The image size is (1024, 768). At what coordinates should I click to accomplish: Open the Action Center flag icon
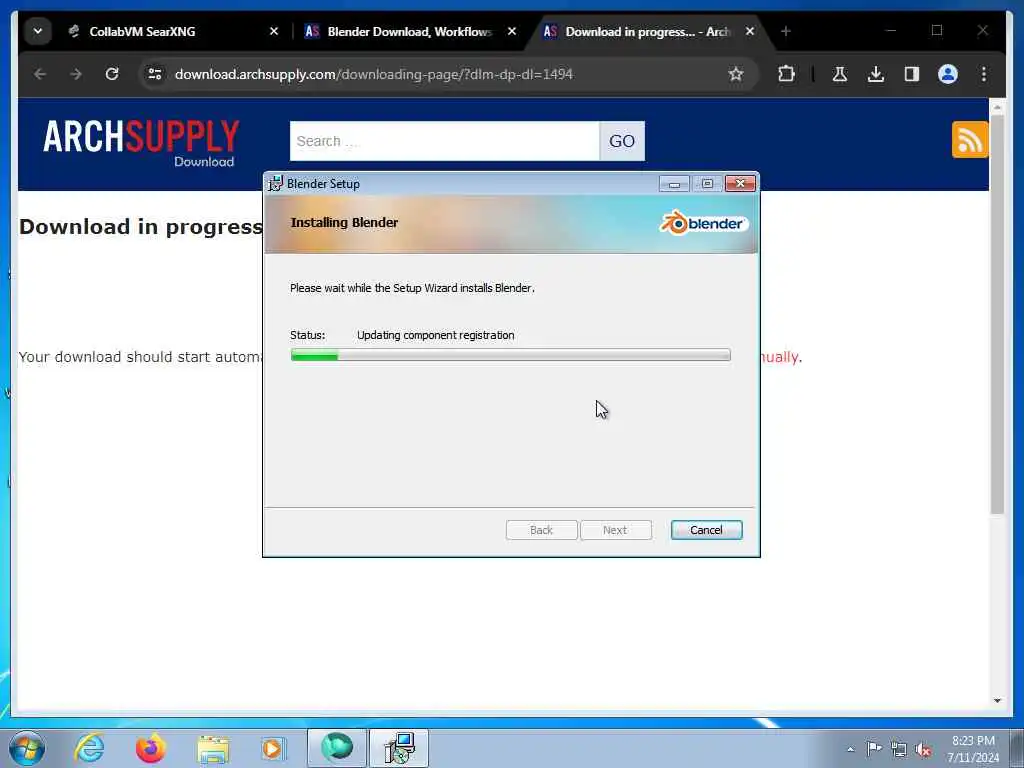click(874, 748)
